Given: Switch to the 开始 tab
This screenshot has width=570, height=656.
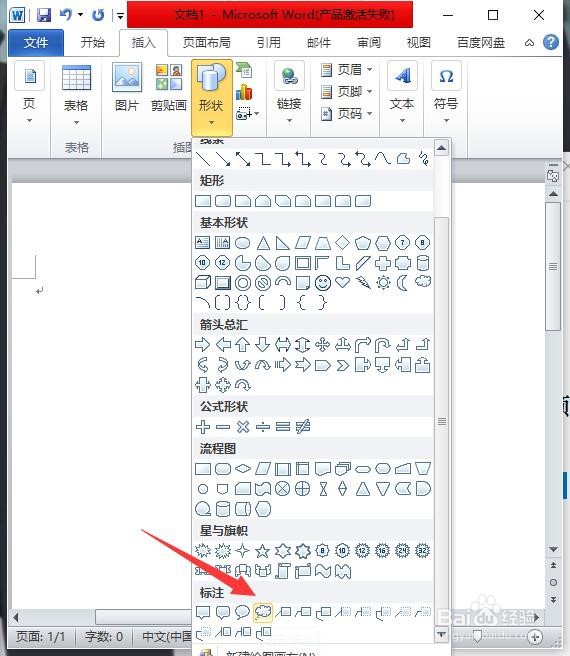Looking at the screenshot, I should (x=92, y=43).
